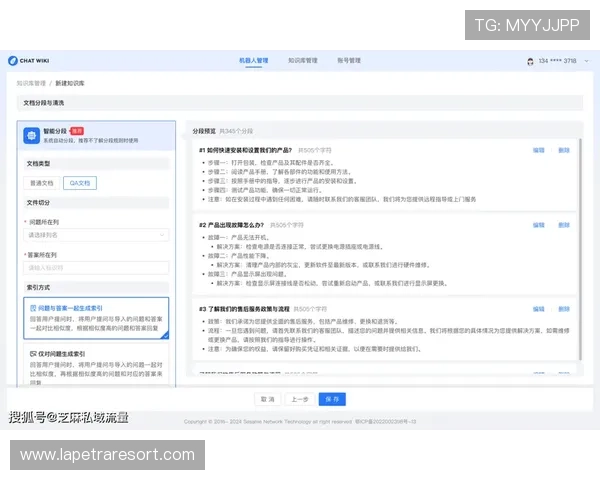Image resolution: width=600 pixels, height=480 pixels.
Task: Click the blue 保存 button
Action: coord(332,399)
